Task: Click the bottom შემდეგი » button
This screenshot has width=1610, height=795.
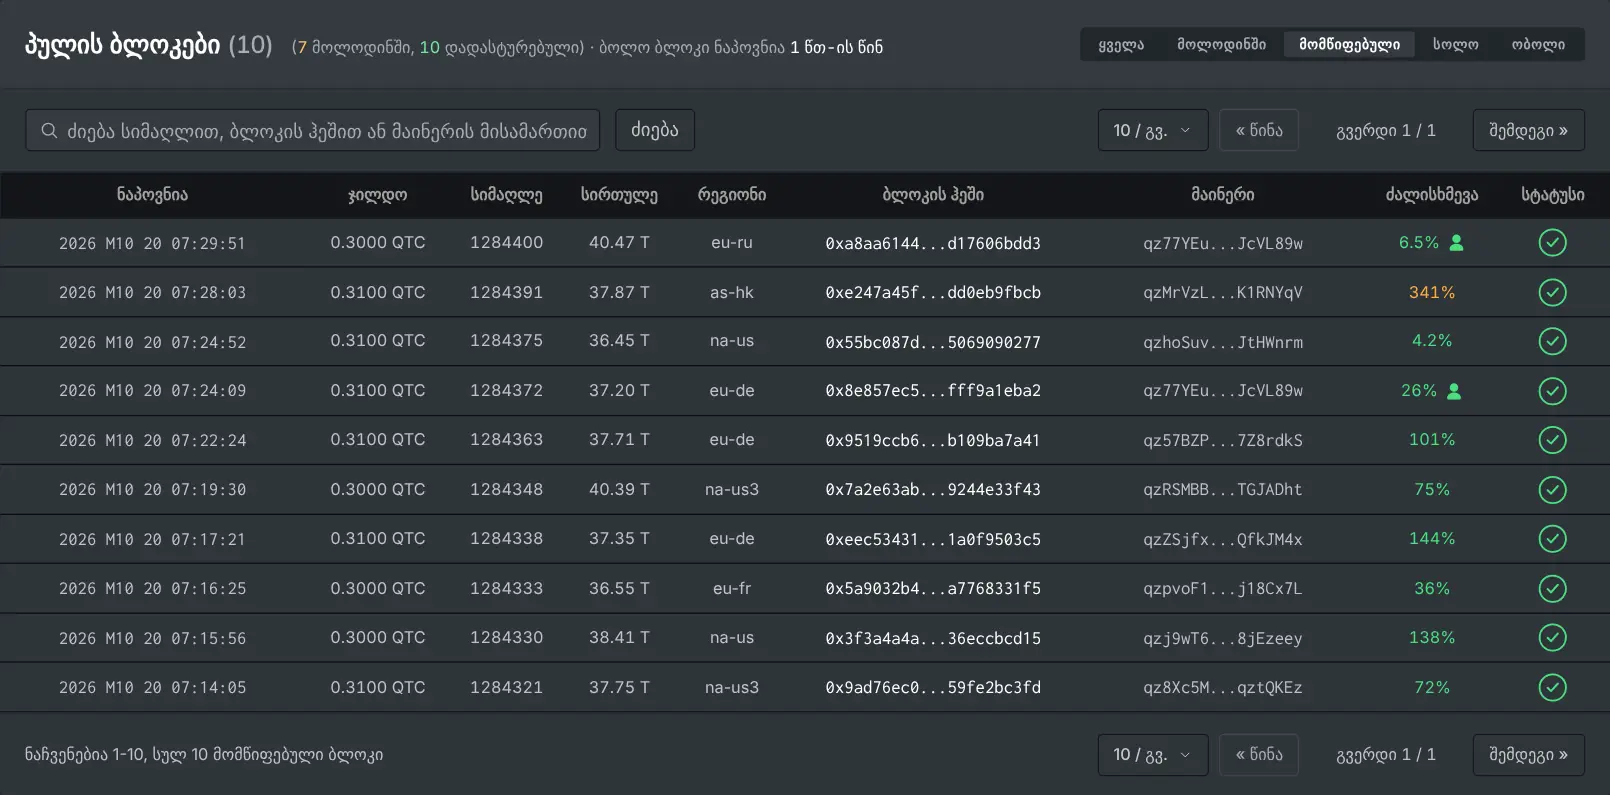Action: 1528,755
